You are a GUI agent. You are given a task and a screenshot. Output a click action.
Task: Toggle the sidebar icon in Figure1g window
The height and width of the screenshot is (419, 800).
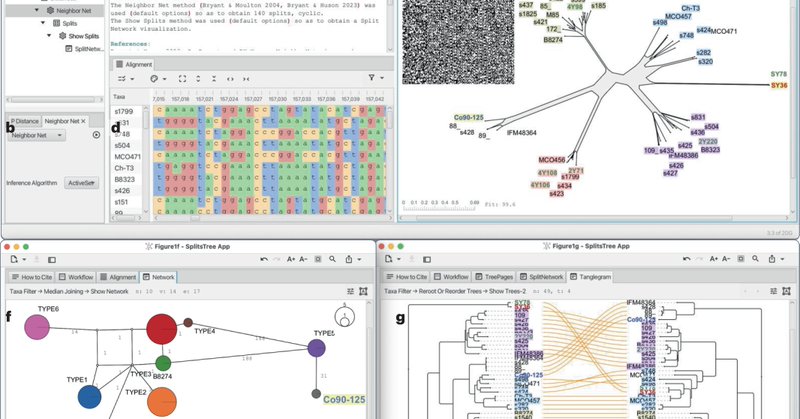pos(427,259)
